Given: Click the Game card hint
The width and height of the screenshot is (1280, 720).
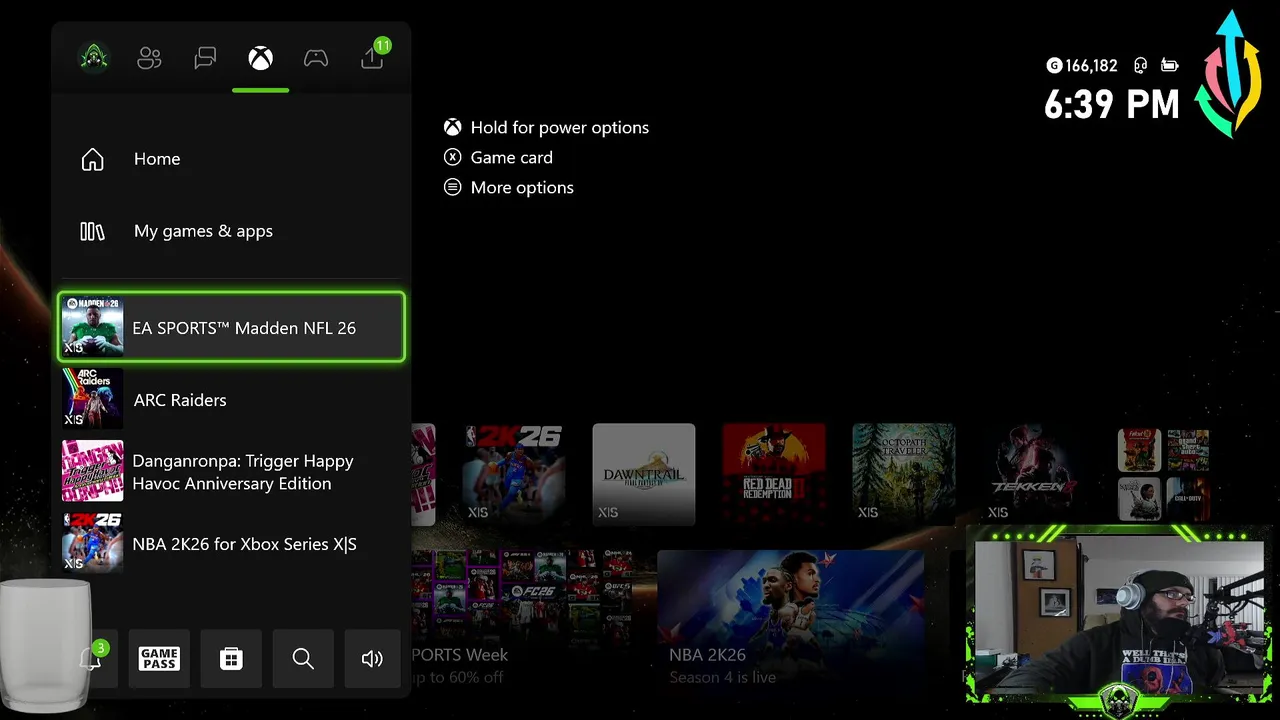Looking at the screenshot, I should [x=511, y=157].
